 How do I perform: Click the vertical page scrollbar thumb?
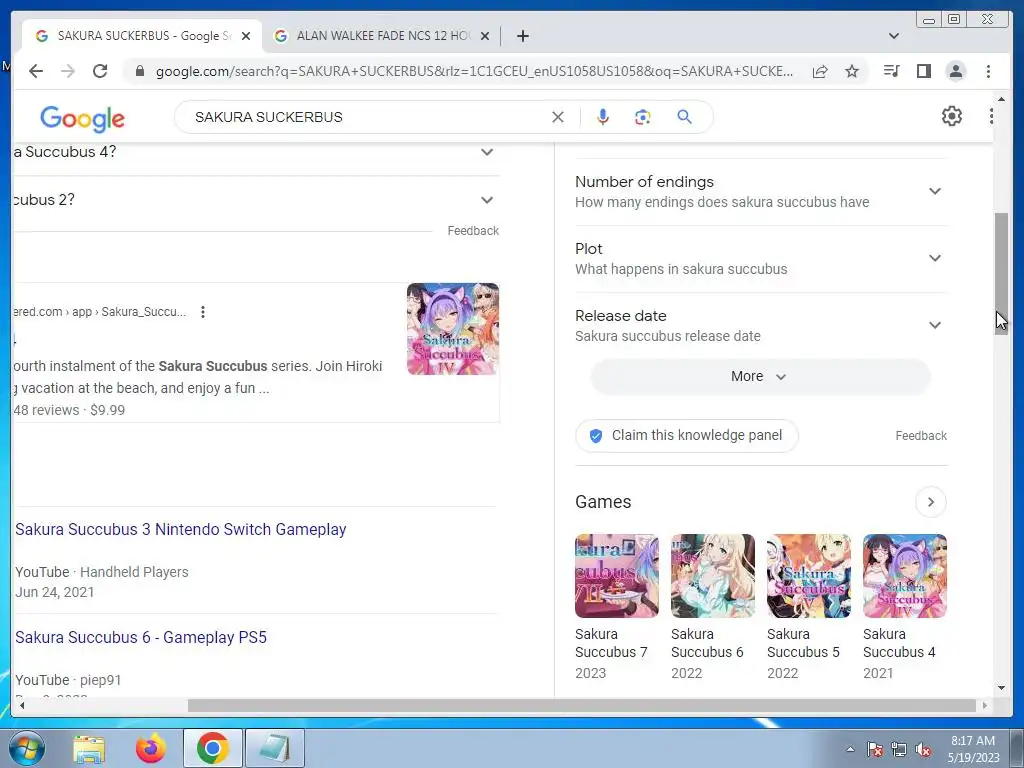pos(1001,274)
